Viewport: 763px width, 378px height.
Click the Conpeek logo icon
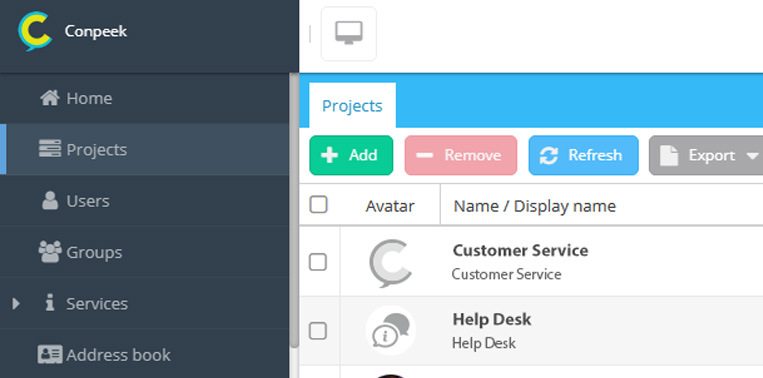(x=35, y=31)
